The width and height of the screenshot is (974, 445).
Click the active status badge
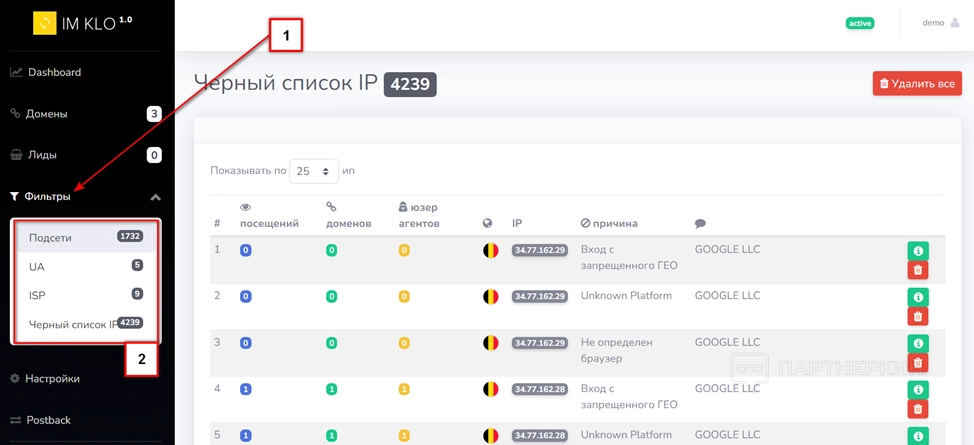tap(860, 23)
